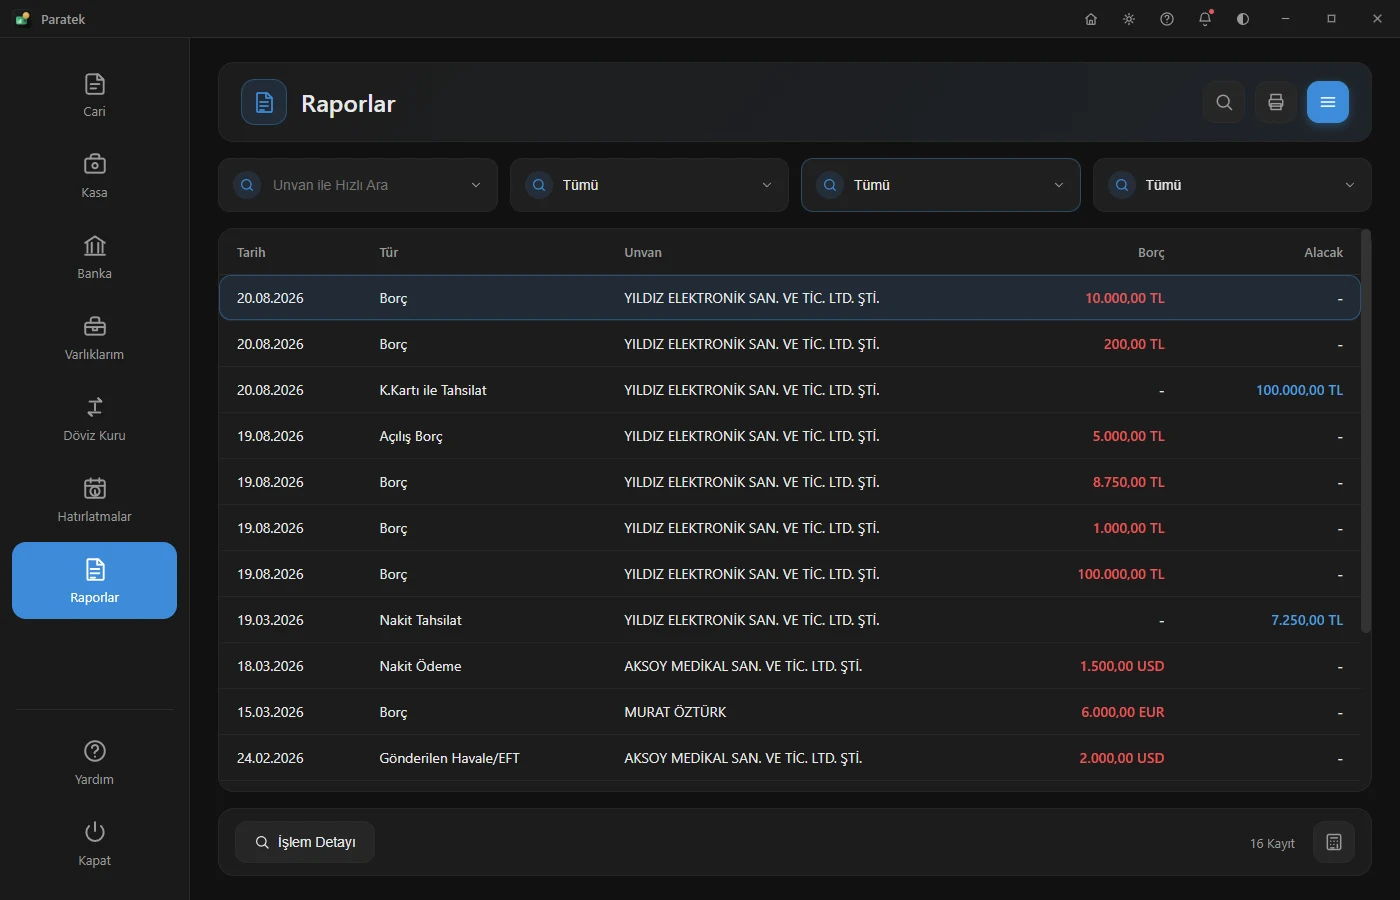Click the 7.250,00 TL receivable amount
The image size is (1400, 900).
point(1307,620)
